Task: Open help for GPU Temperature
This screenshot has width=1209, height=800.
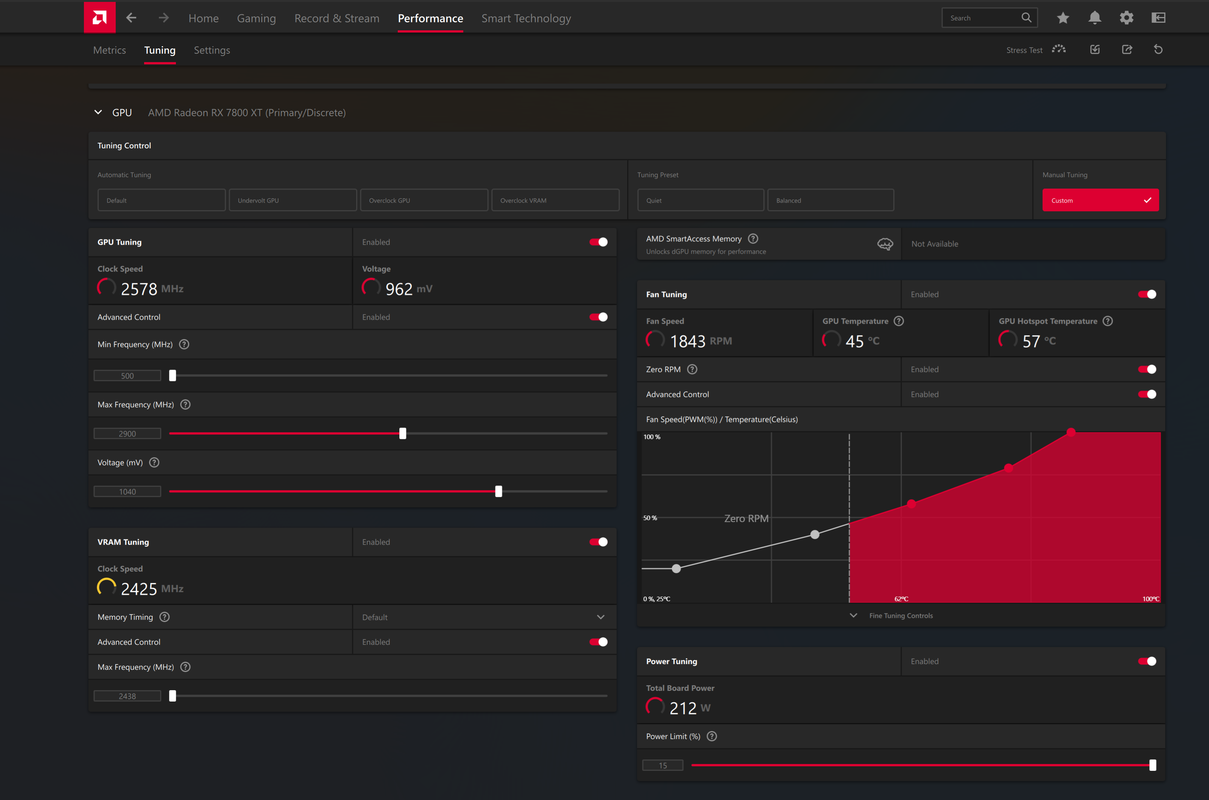Action: click(x=899, y=321)
